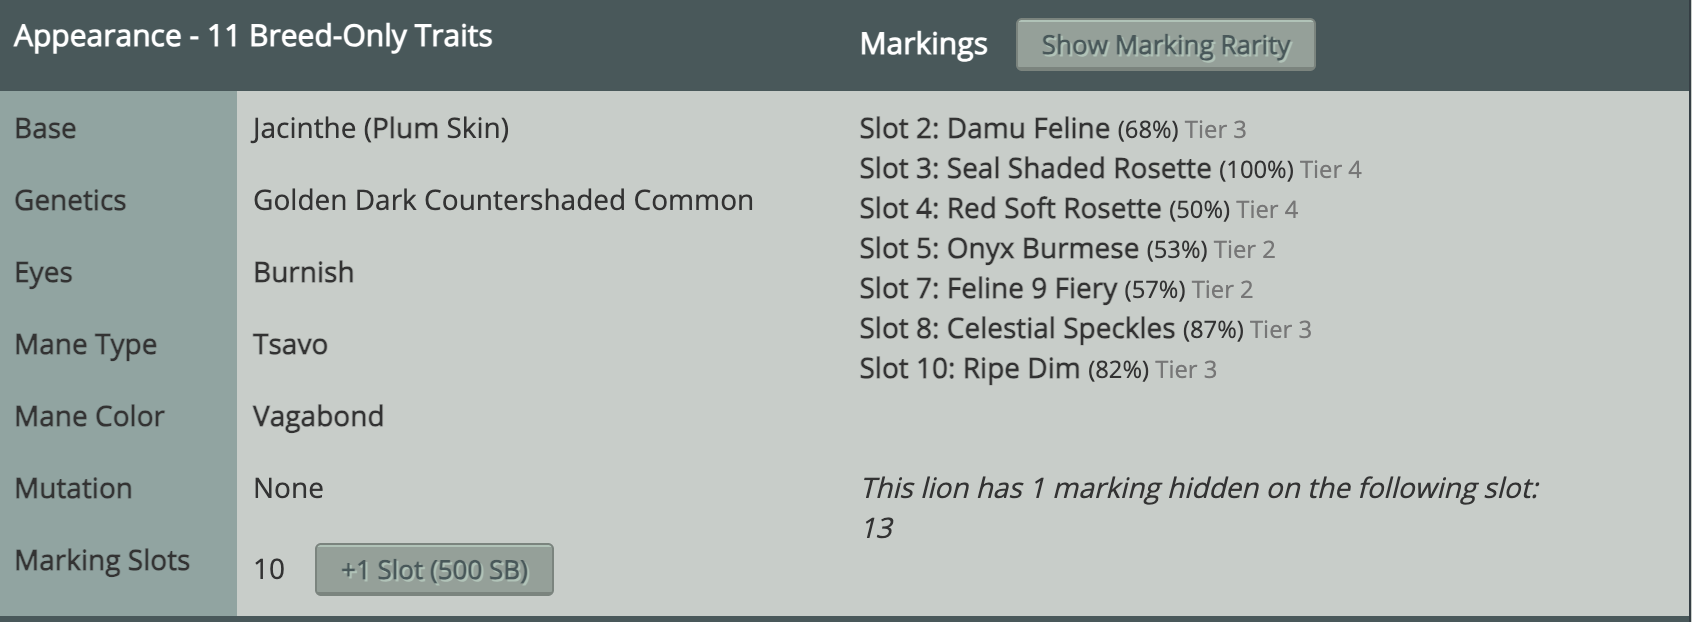Select the Vagabond mane color value
This screenshot has width=1692, height=622.
[318, 416]
